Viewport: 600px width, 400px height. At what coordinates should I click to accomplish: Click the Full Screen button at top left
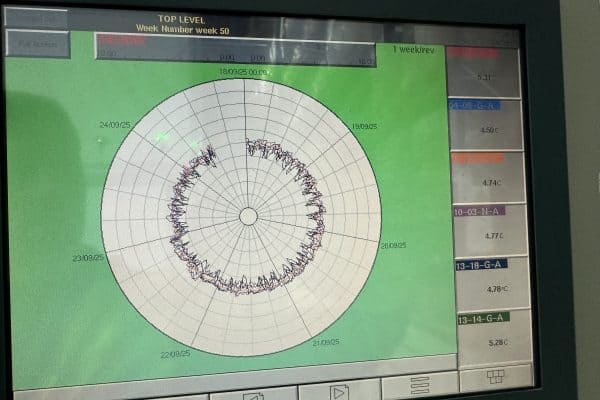pyautogui.click(x=37, y=44)
